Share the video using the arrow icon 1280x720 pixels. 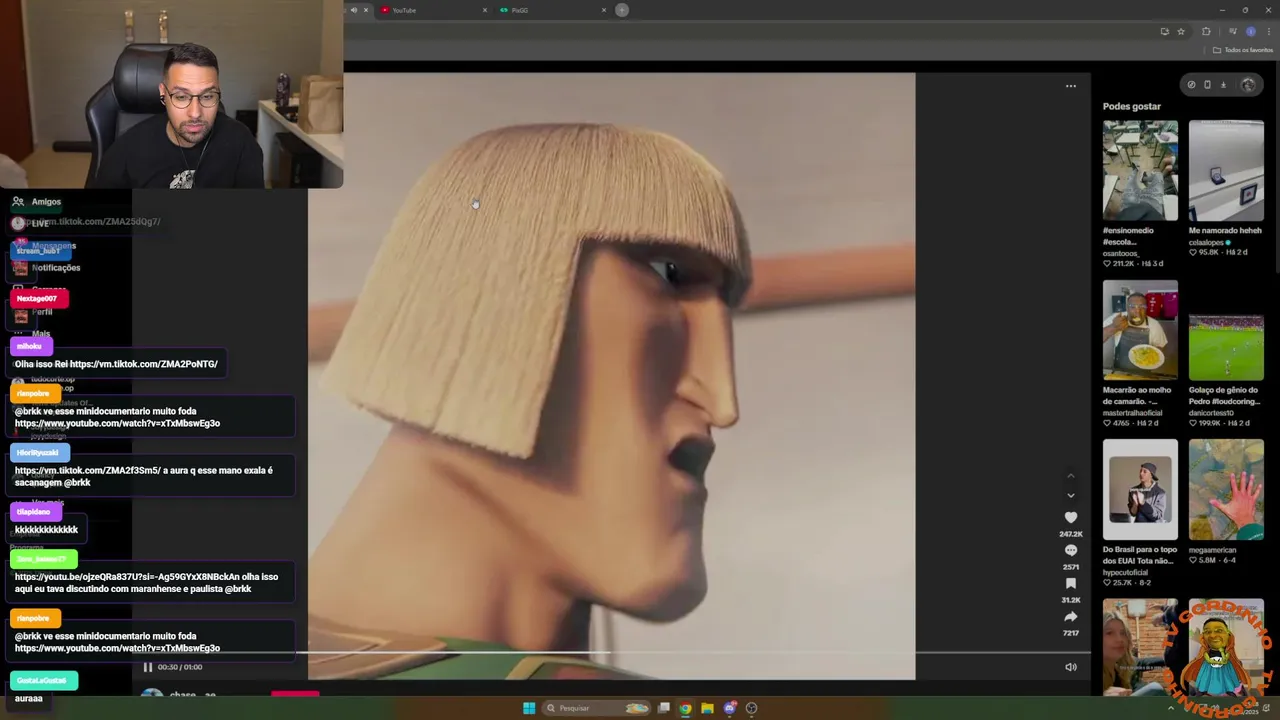[x=1070, y=616]
